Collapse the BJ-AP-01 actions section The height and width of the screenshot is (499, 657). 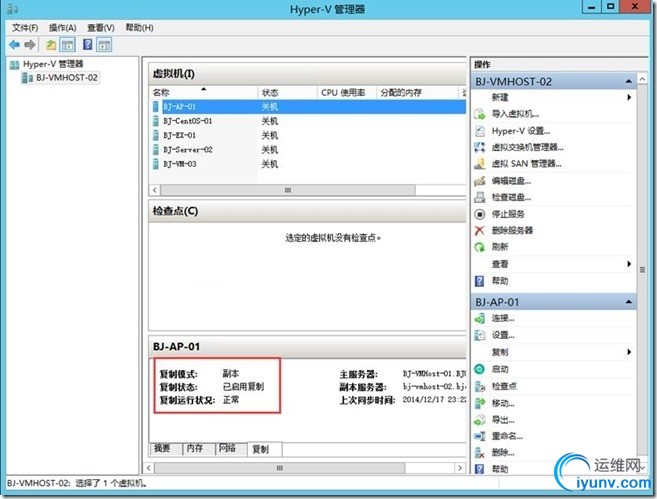coord(629,302)
